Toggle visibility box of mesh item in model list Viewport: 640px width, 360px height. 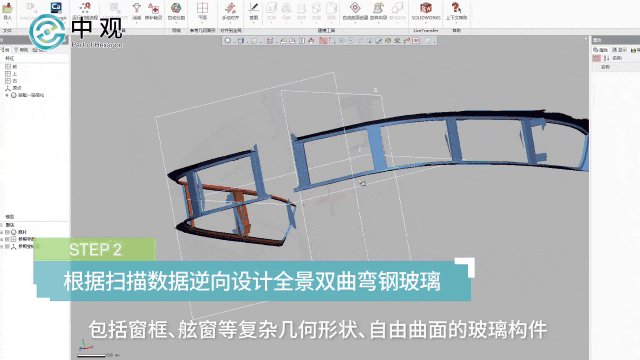point(7,232)
